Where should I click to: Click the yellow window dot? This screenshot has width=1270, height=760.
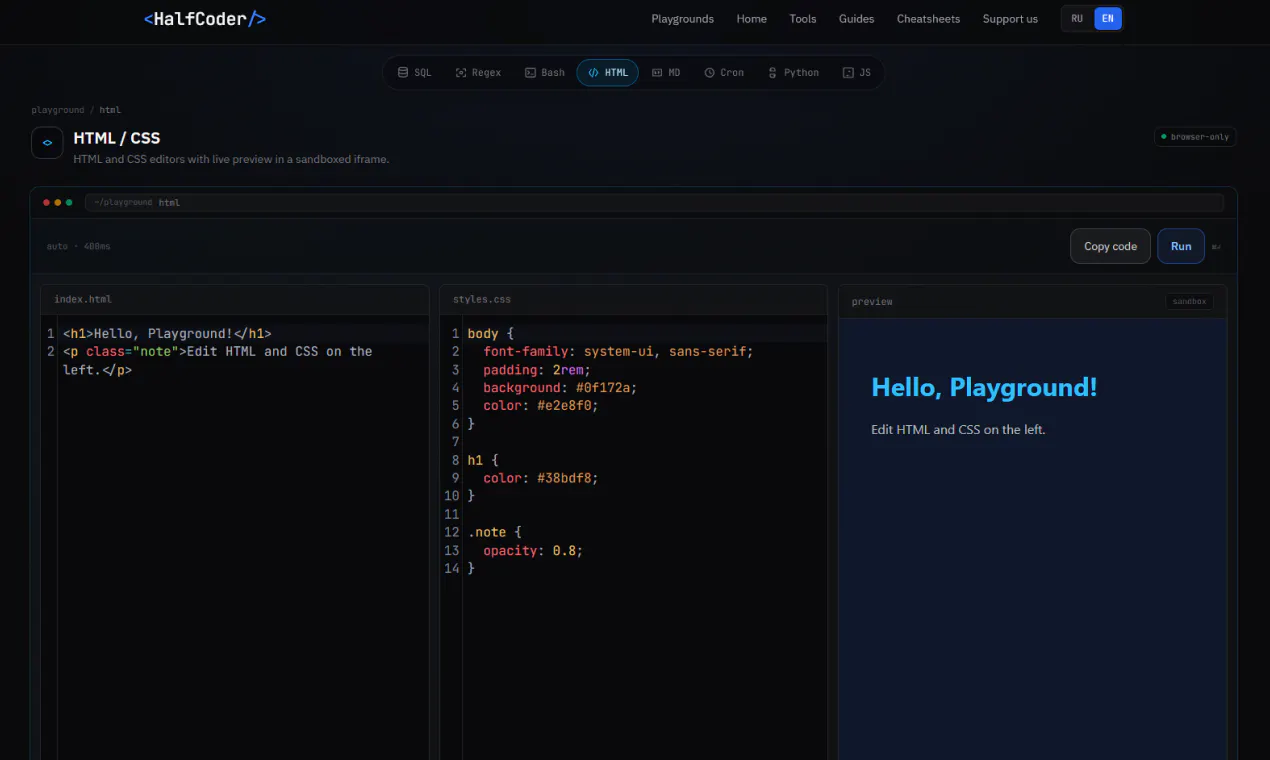point(58,202)
